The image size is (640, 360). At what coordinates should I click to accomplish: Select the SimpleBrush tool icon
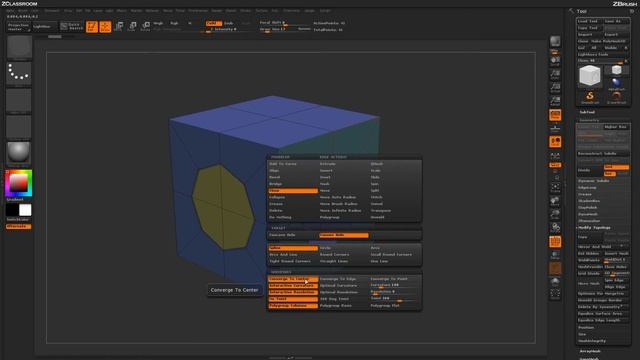click(x=590, y=97)
